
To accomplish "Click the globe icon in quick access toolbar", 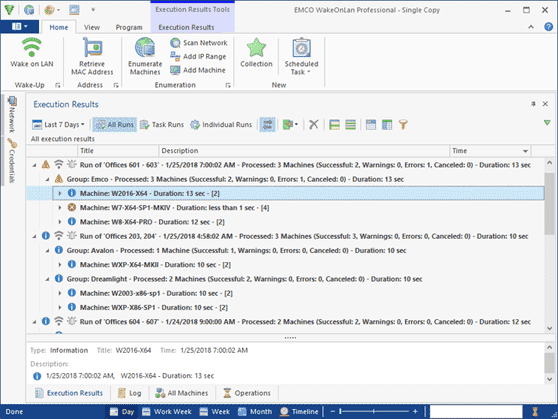I will [x=29, y=10].
